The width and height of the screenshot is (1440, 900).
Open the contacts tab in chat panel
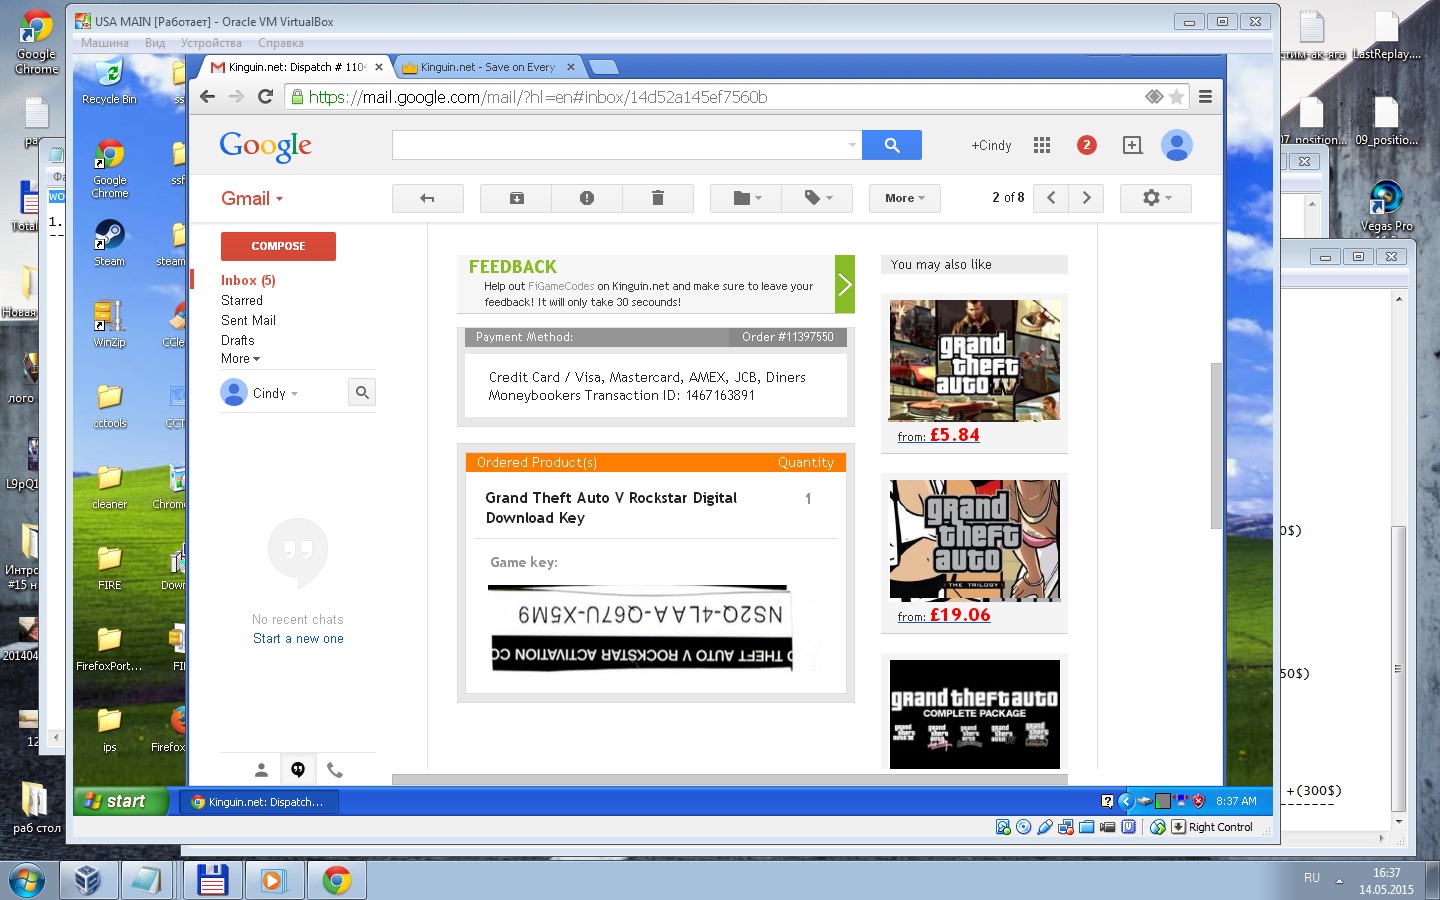pos(261,770)
